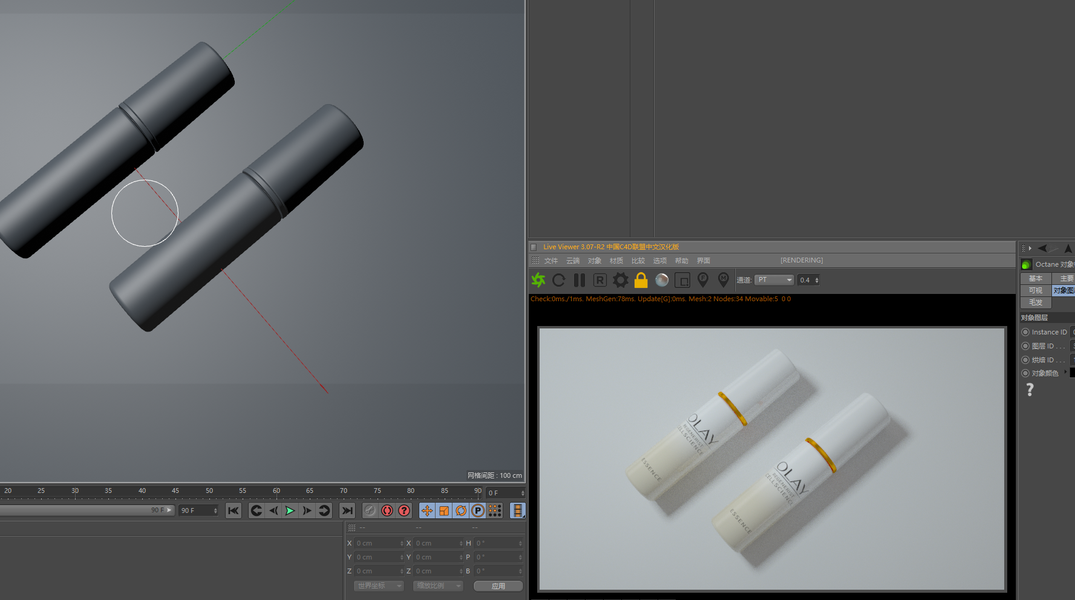Switch to the 基本 tab

point(1035,278)
